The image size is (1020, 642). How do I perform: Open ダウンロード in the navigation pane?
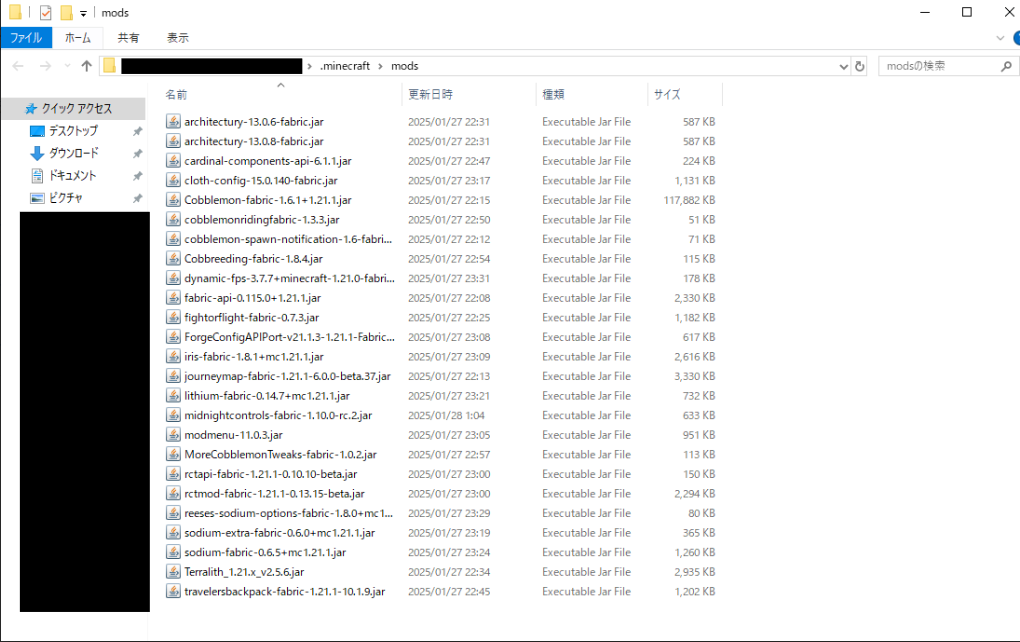(74, 153)
